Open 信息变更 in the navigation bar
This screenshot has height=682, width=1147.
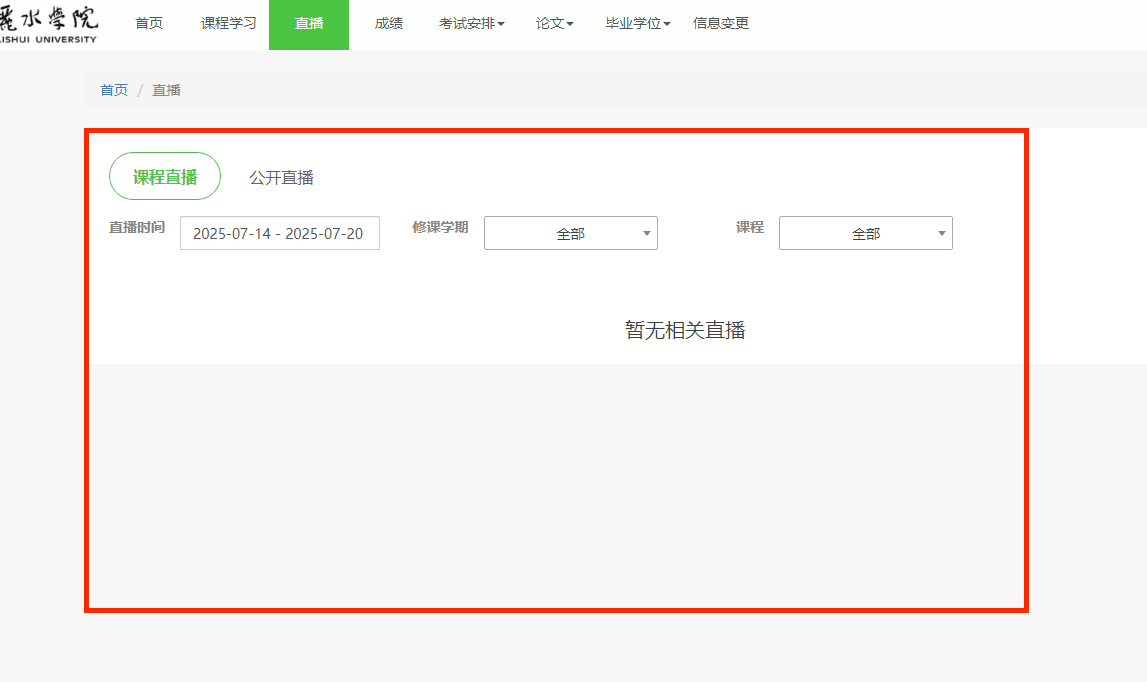(x=721, y=24)
